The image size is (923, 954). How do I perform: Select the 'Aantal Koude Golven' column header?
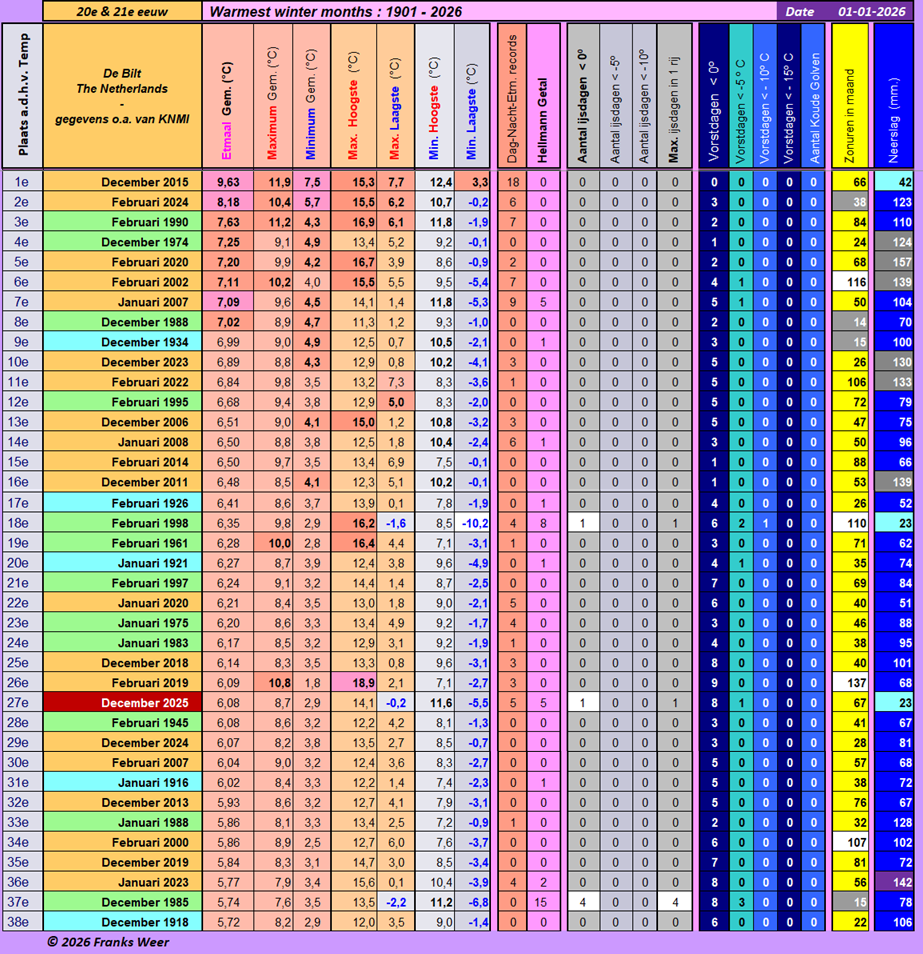(x=814, y=96)
